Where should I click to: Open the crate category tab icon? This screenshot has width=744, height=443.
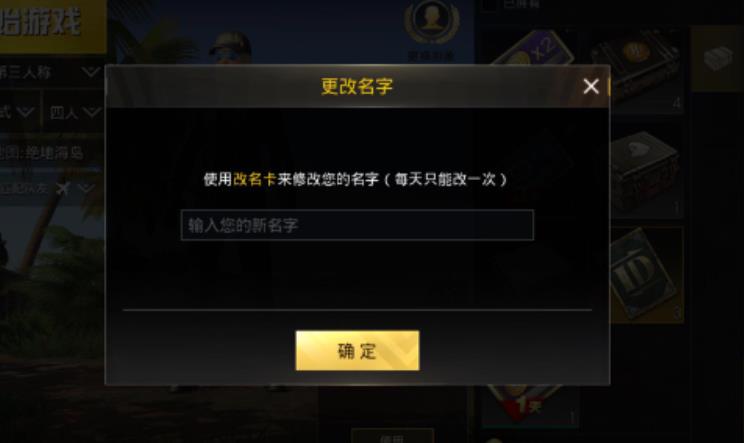click(717, 58)
